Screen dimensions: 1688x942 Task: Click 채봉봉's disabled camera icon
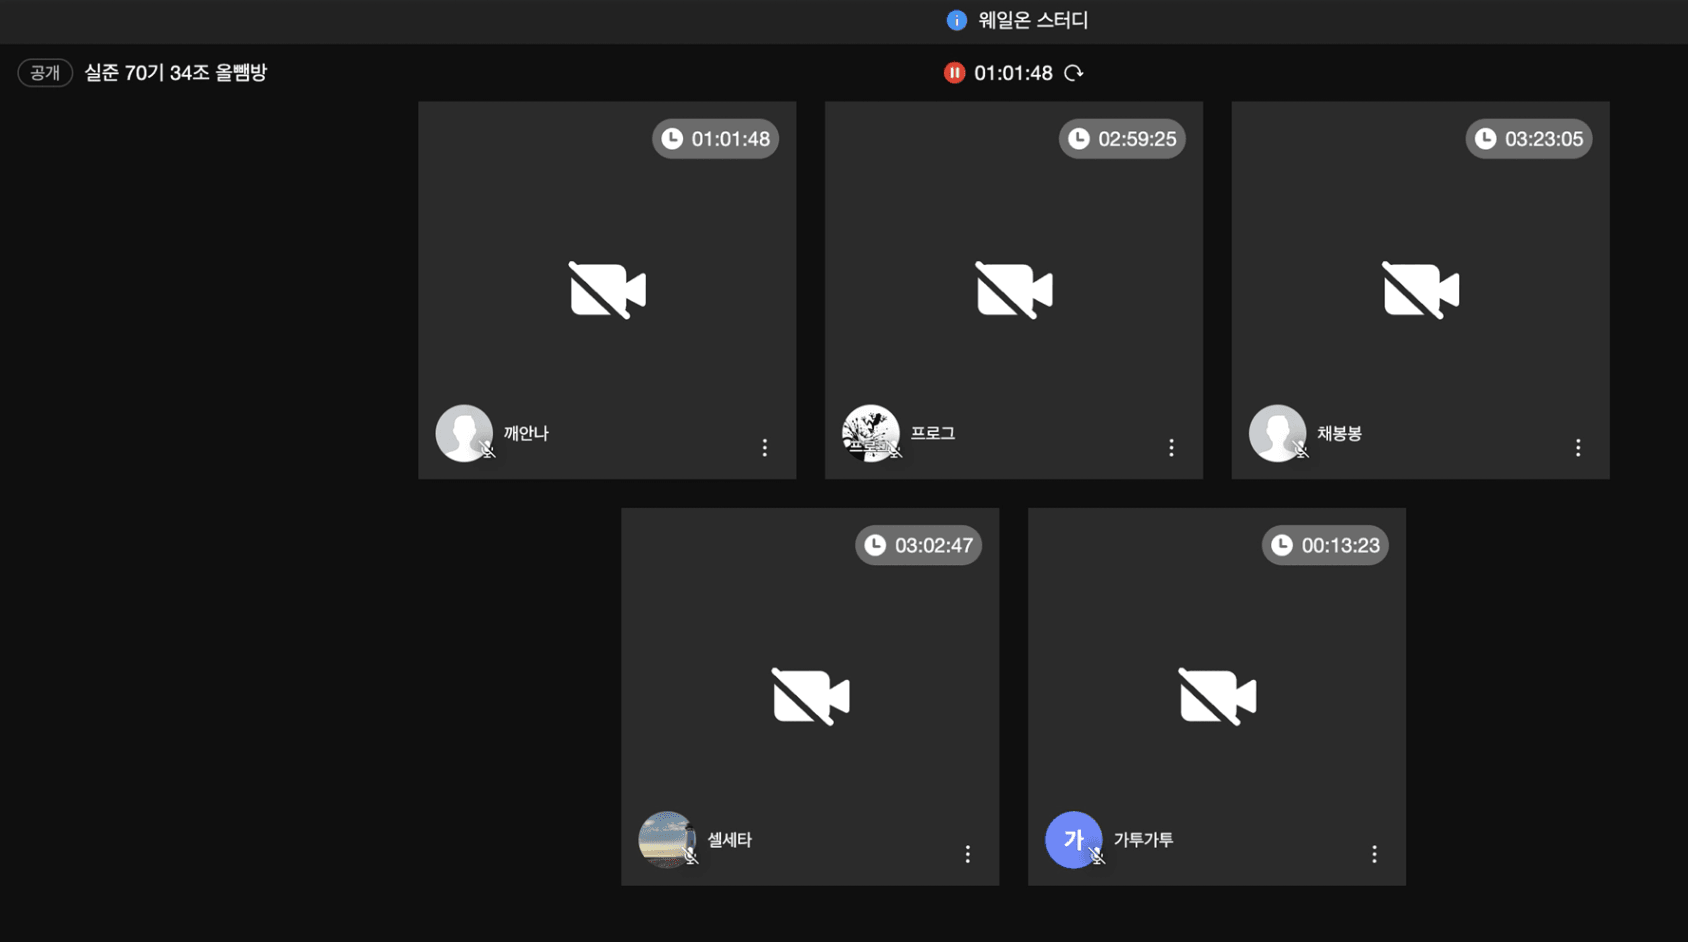point(1421,290)
